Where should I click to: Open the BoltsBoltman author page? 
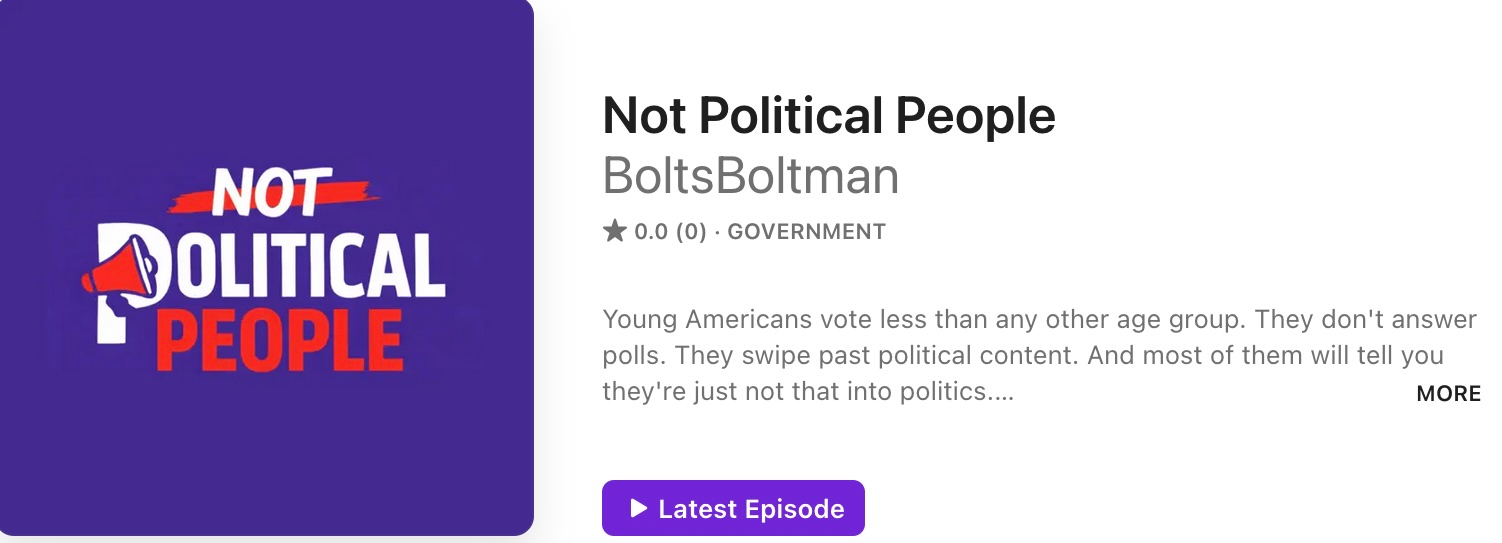pos(750,176)
